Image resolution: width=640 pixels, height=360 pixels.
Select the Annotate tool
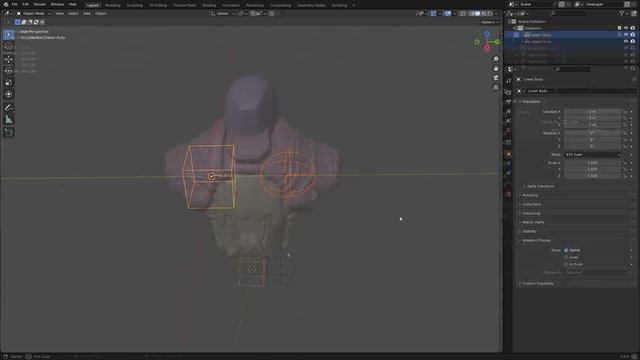[9, 108]
